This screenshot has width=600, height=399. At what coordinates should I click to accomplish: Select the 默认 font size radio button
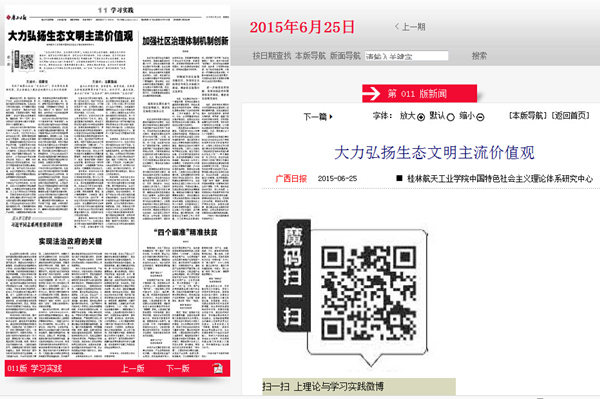coord(450,117)
